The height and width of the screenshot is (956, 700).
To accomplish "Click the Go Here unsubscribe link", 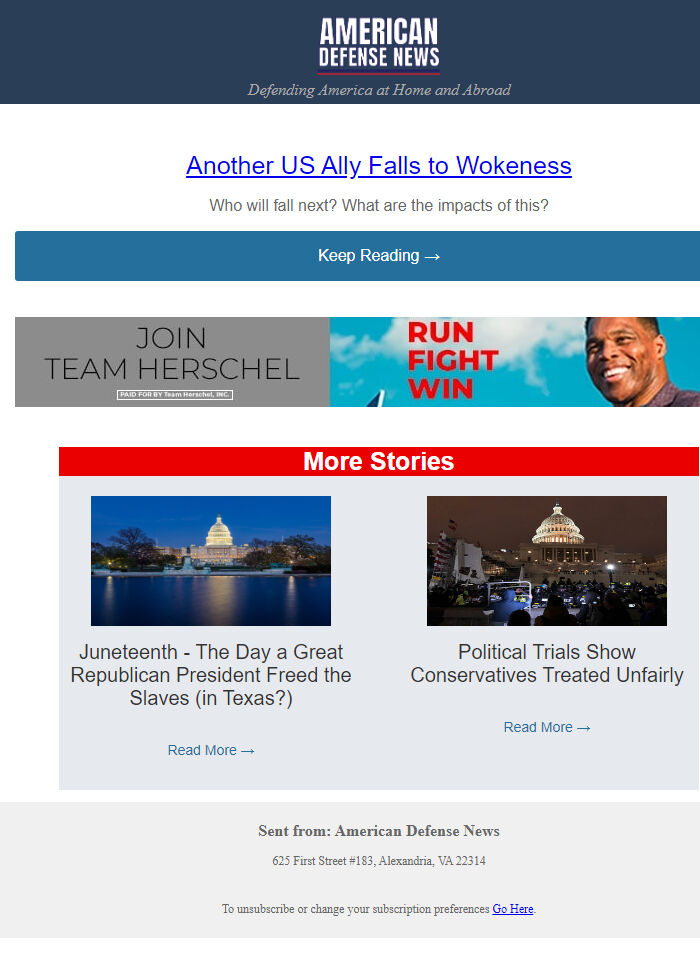I will click(513, 909).
